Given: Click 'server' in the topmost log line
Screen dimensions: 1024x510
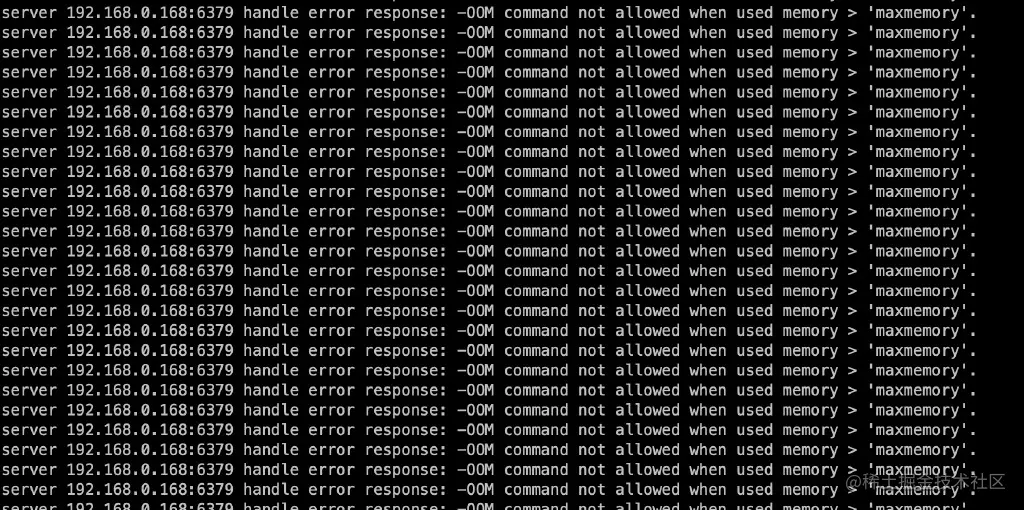Looking at the screenshot, I should pyautogui.click(x=29, y=12).
